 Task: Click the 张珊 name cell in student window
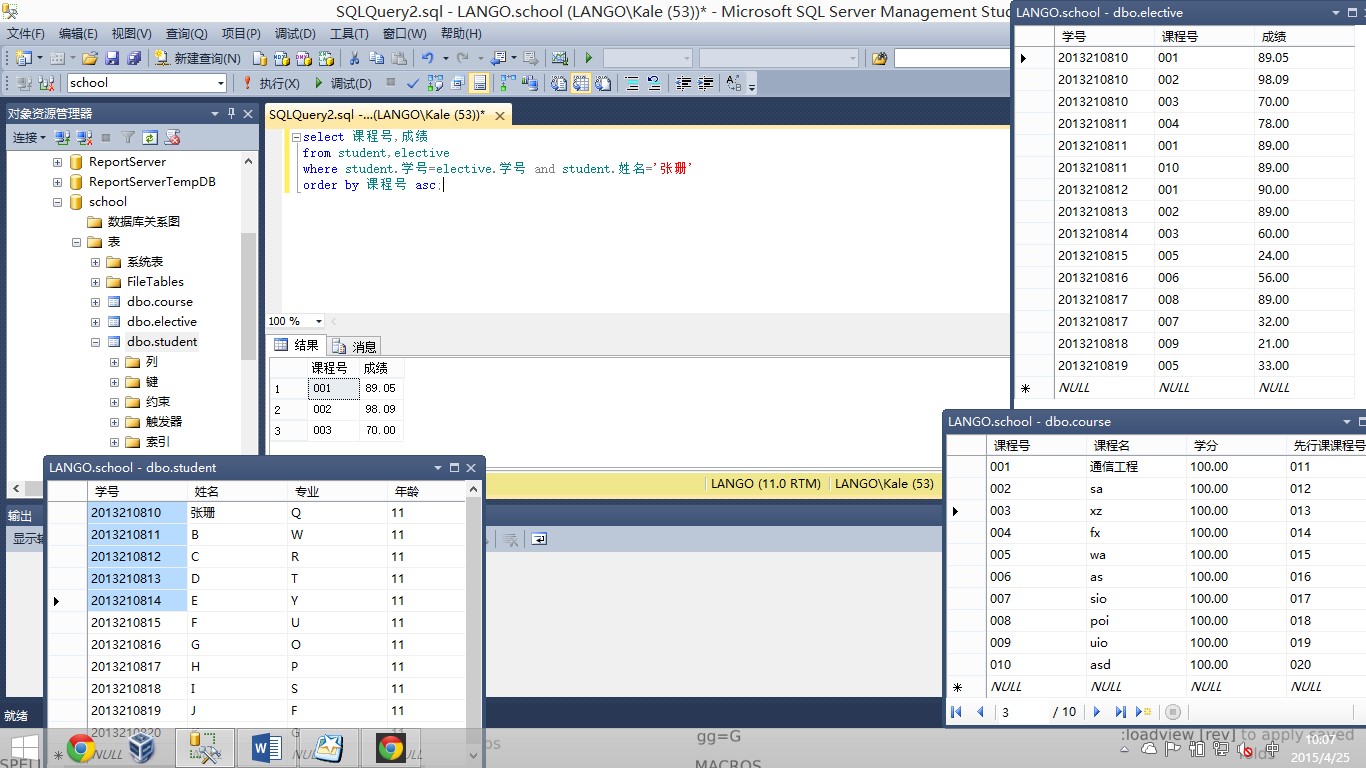(x=236, y=513)
